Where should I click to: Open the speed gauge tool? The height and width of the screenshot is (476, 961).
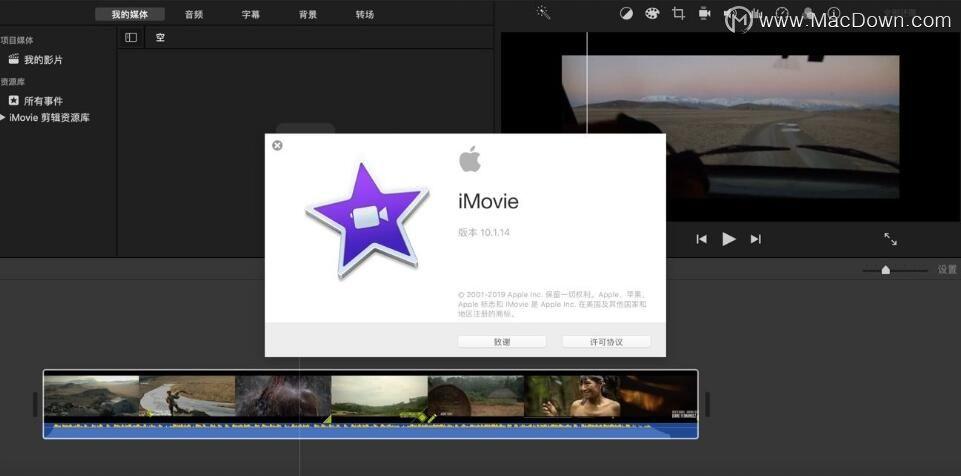(x=782, y=13)
